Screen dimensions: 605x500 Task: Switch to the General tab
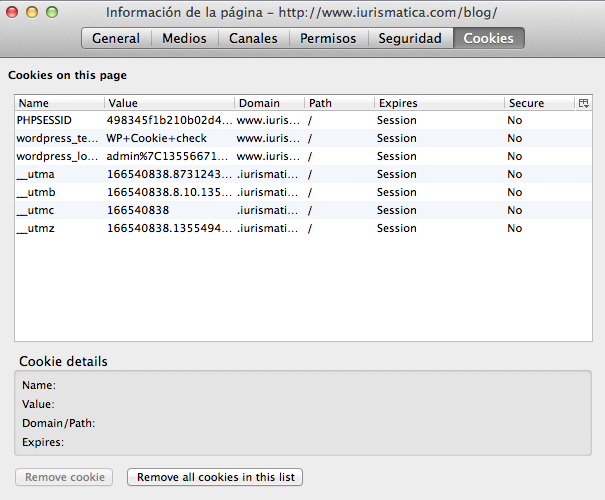point(116,39)
